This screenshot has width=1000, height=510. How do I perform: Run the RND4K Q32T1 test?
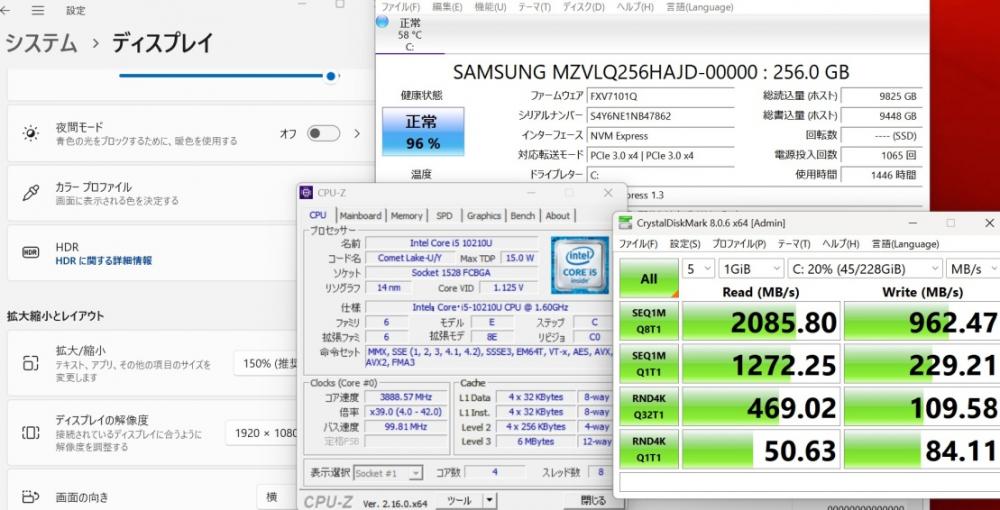[x=649, y=406]
